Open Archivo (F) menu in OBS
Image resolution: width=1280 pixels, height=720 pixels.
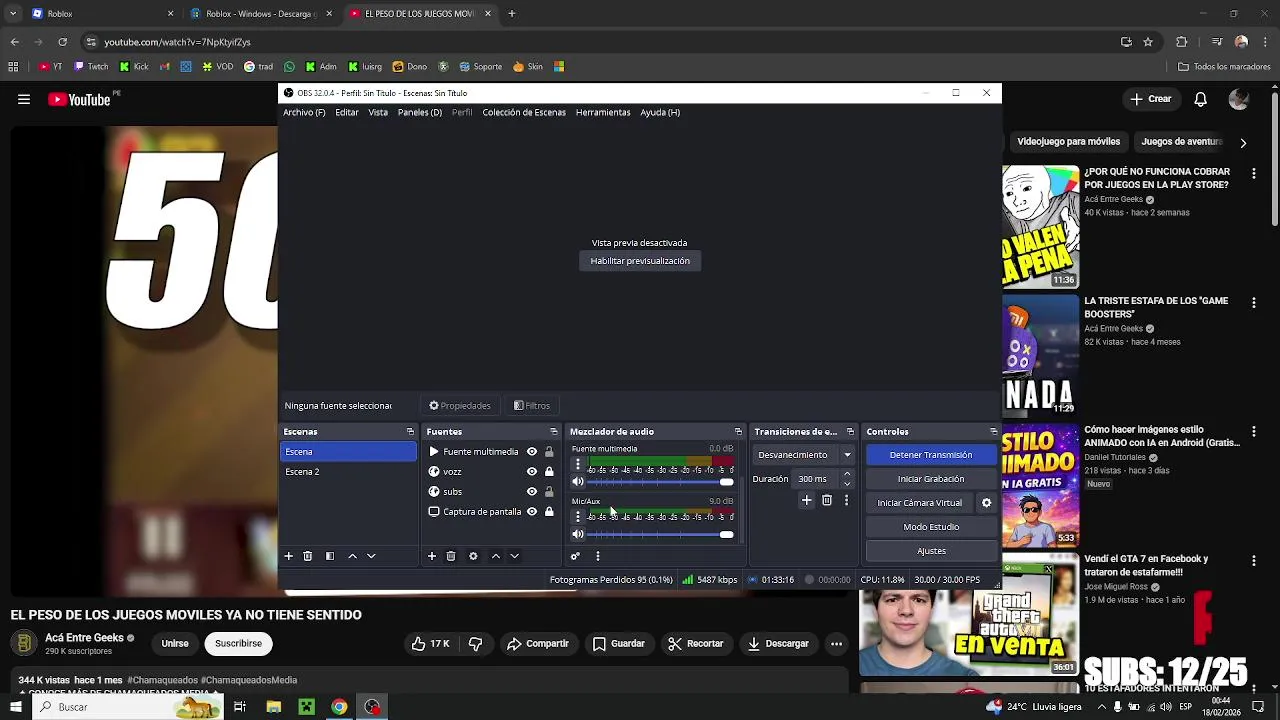click(304, 113)
